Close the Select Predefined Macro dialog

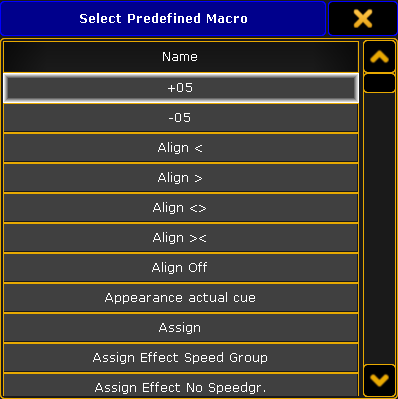coord(363,18)
